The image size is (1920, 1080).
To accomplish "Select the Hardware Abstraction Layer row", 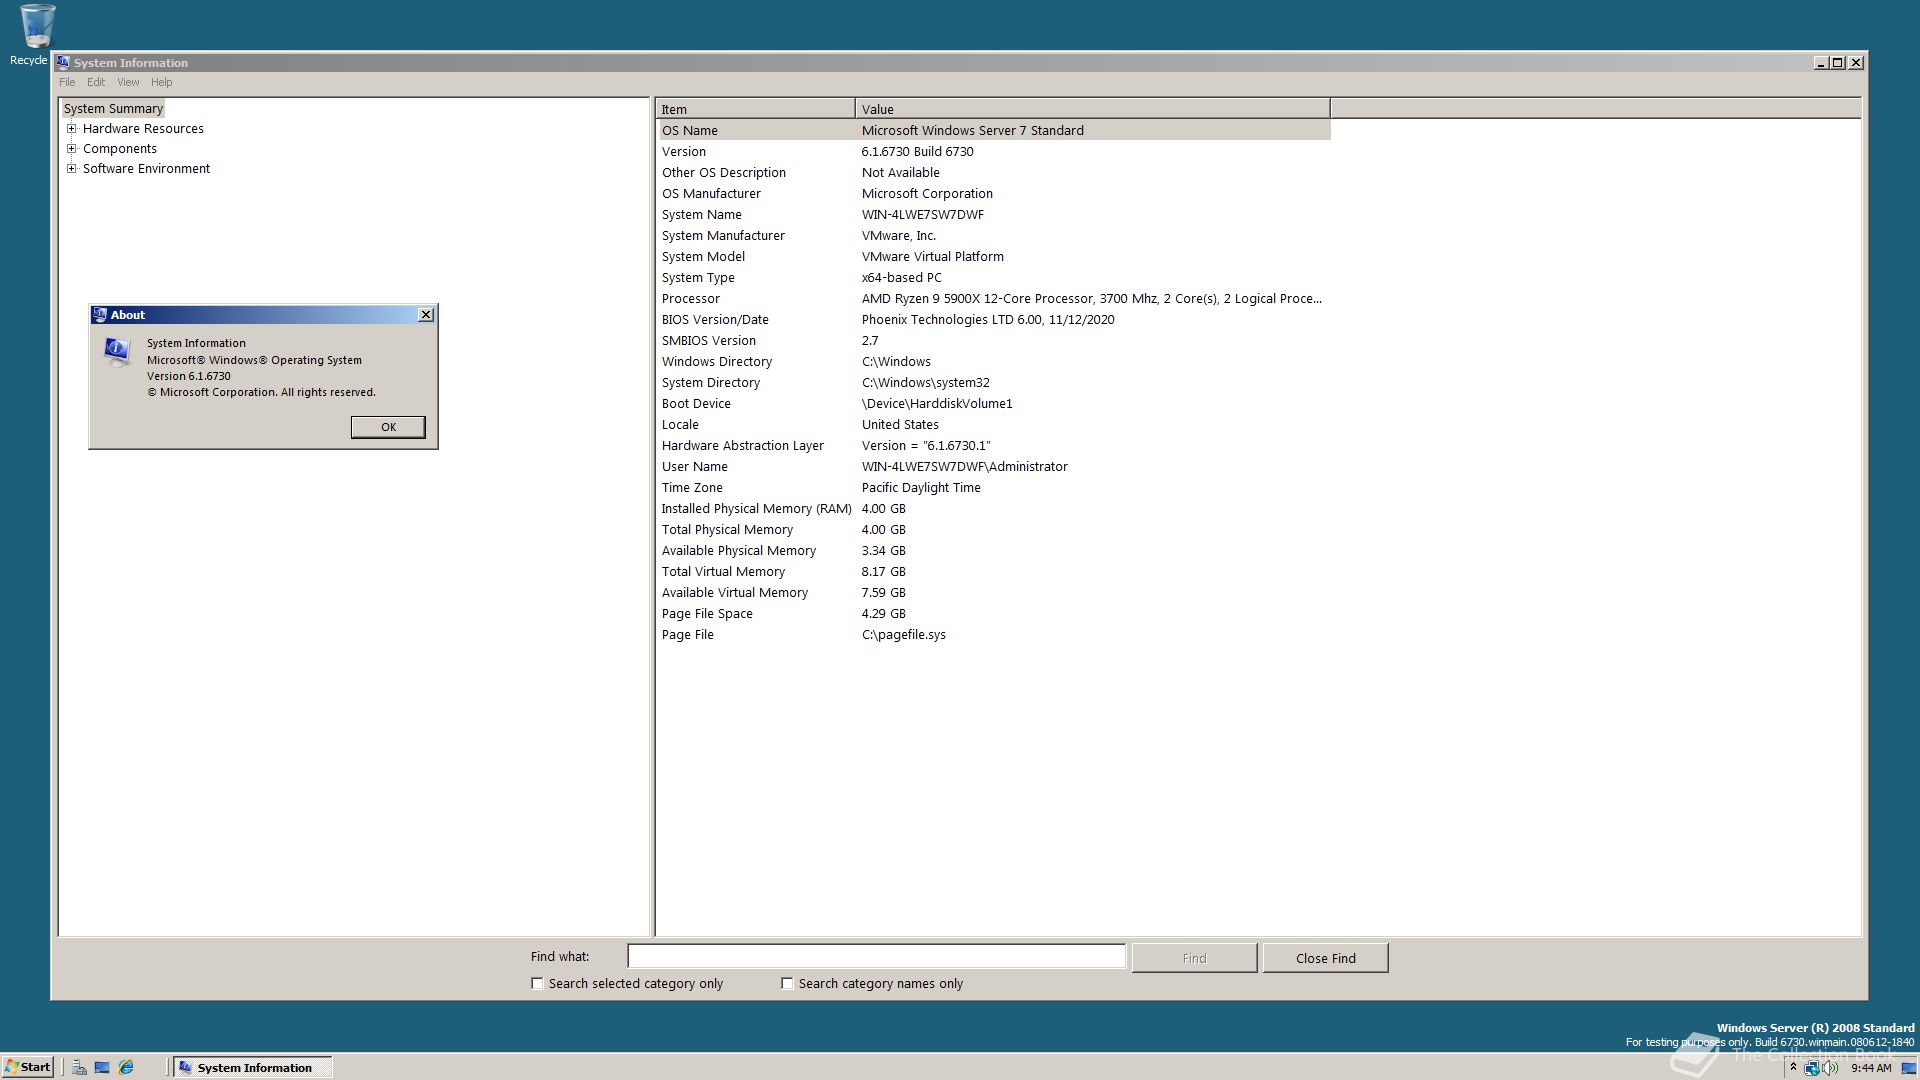I will pos(994,445).
